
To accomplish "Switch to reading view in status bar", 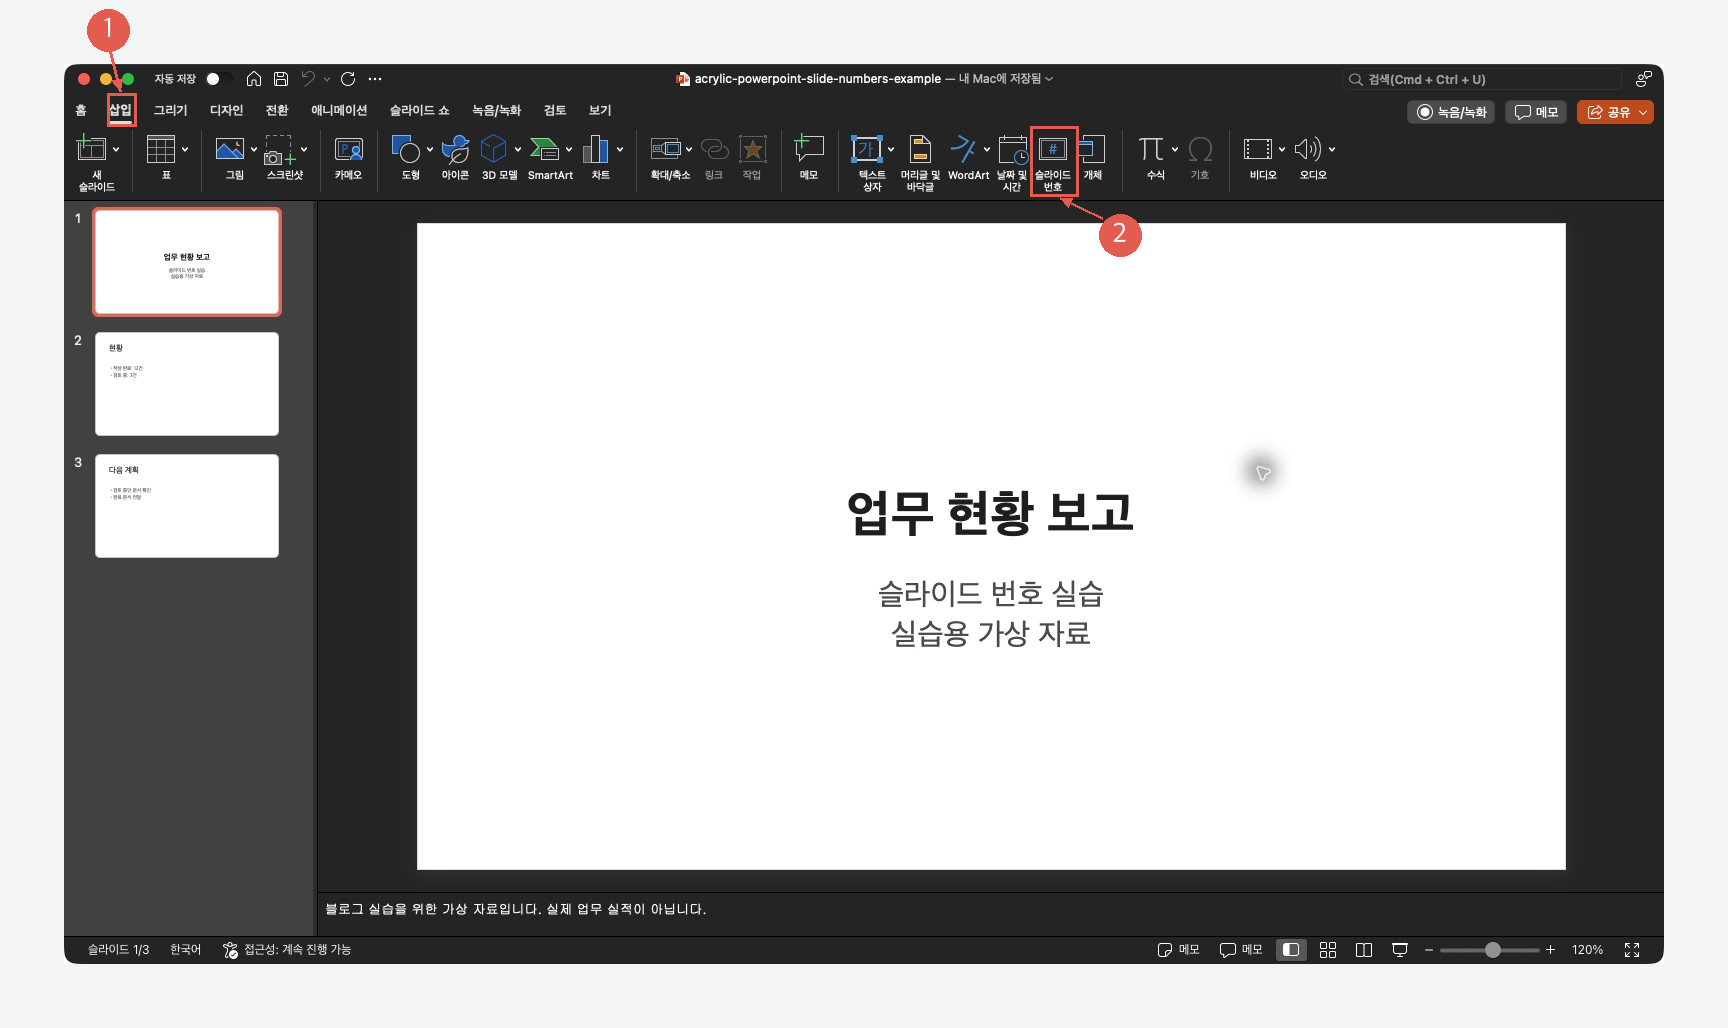I will coord(1364,950).
